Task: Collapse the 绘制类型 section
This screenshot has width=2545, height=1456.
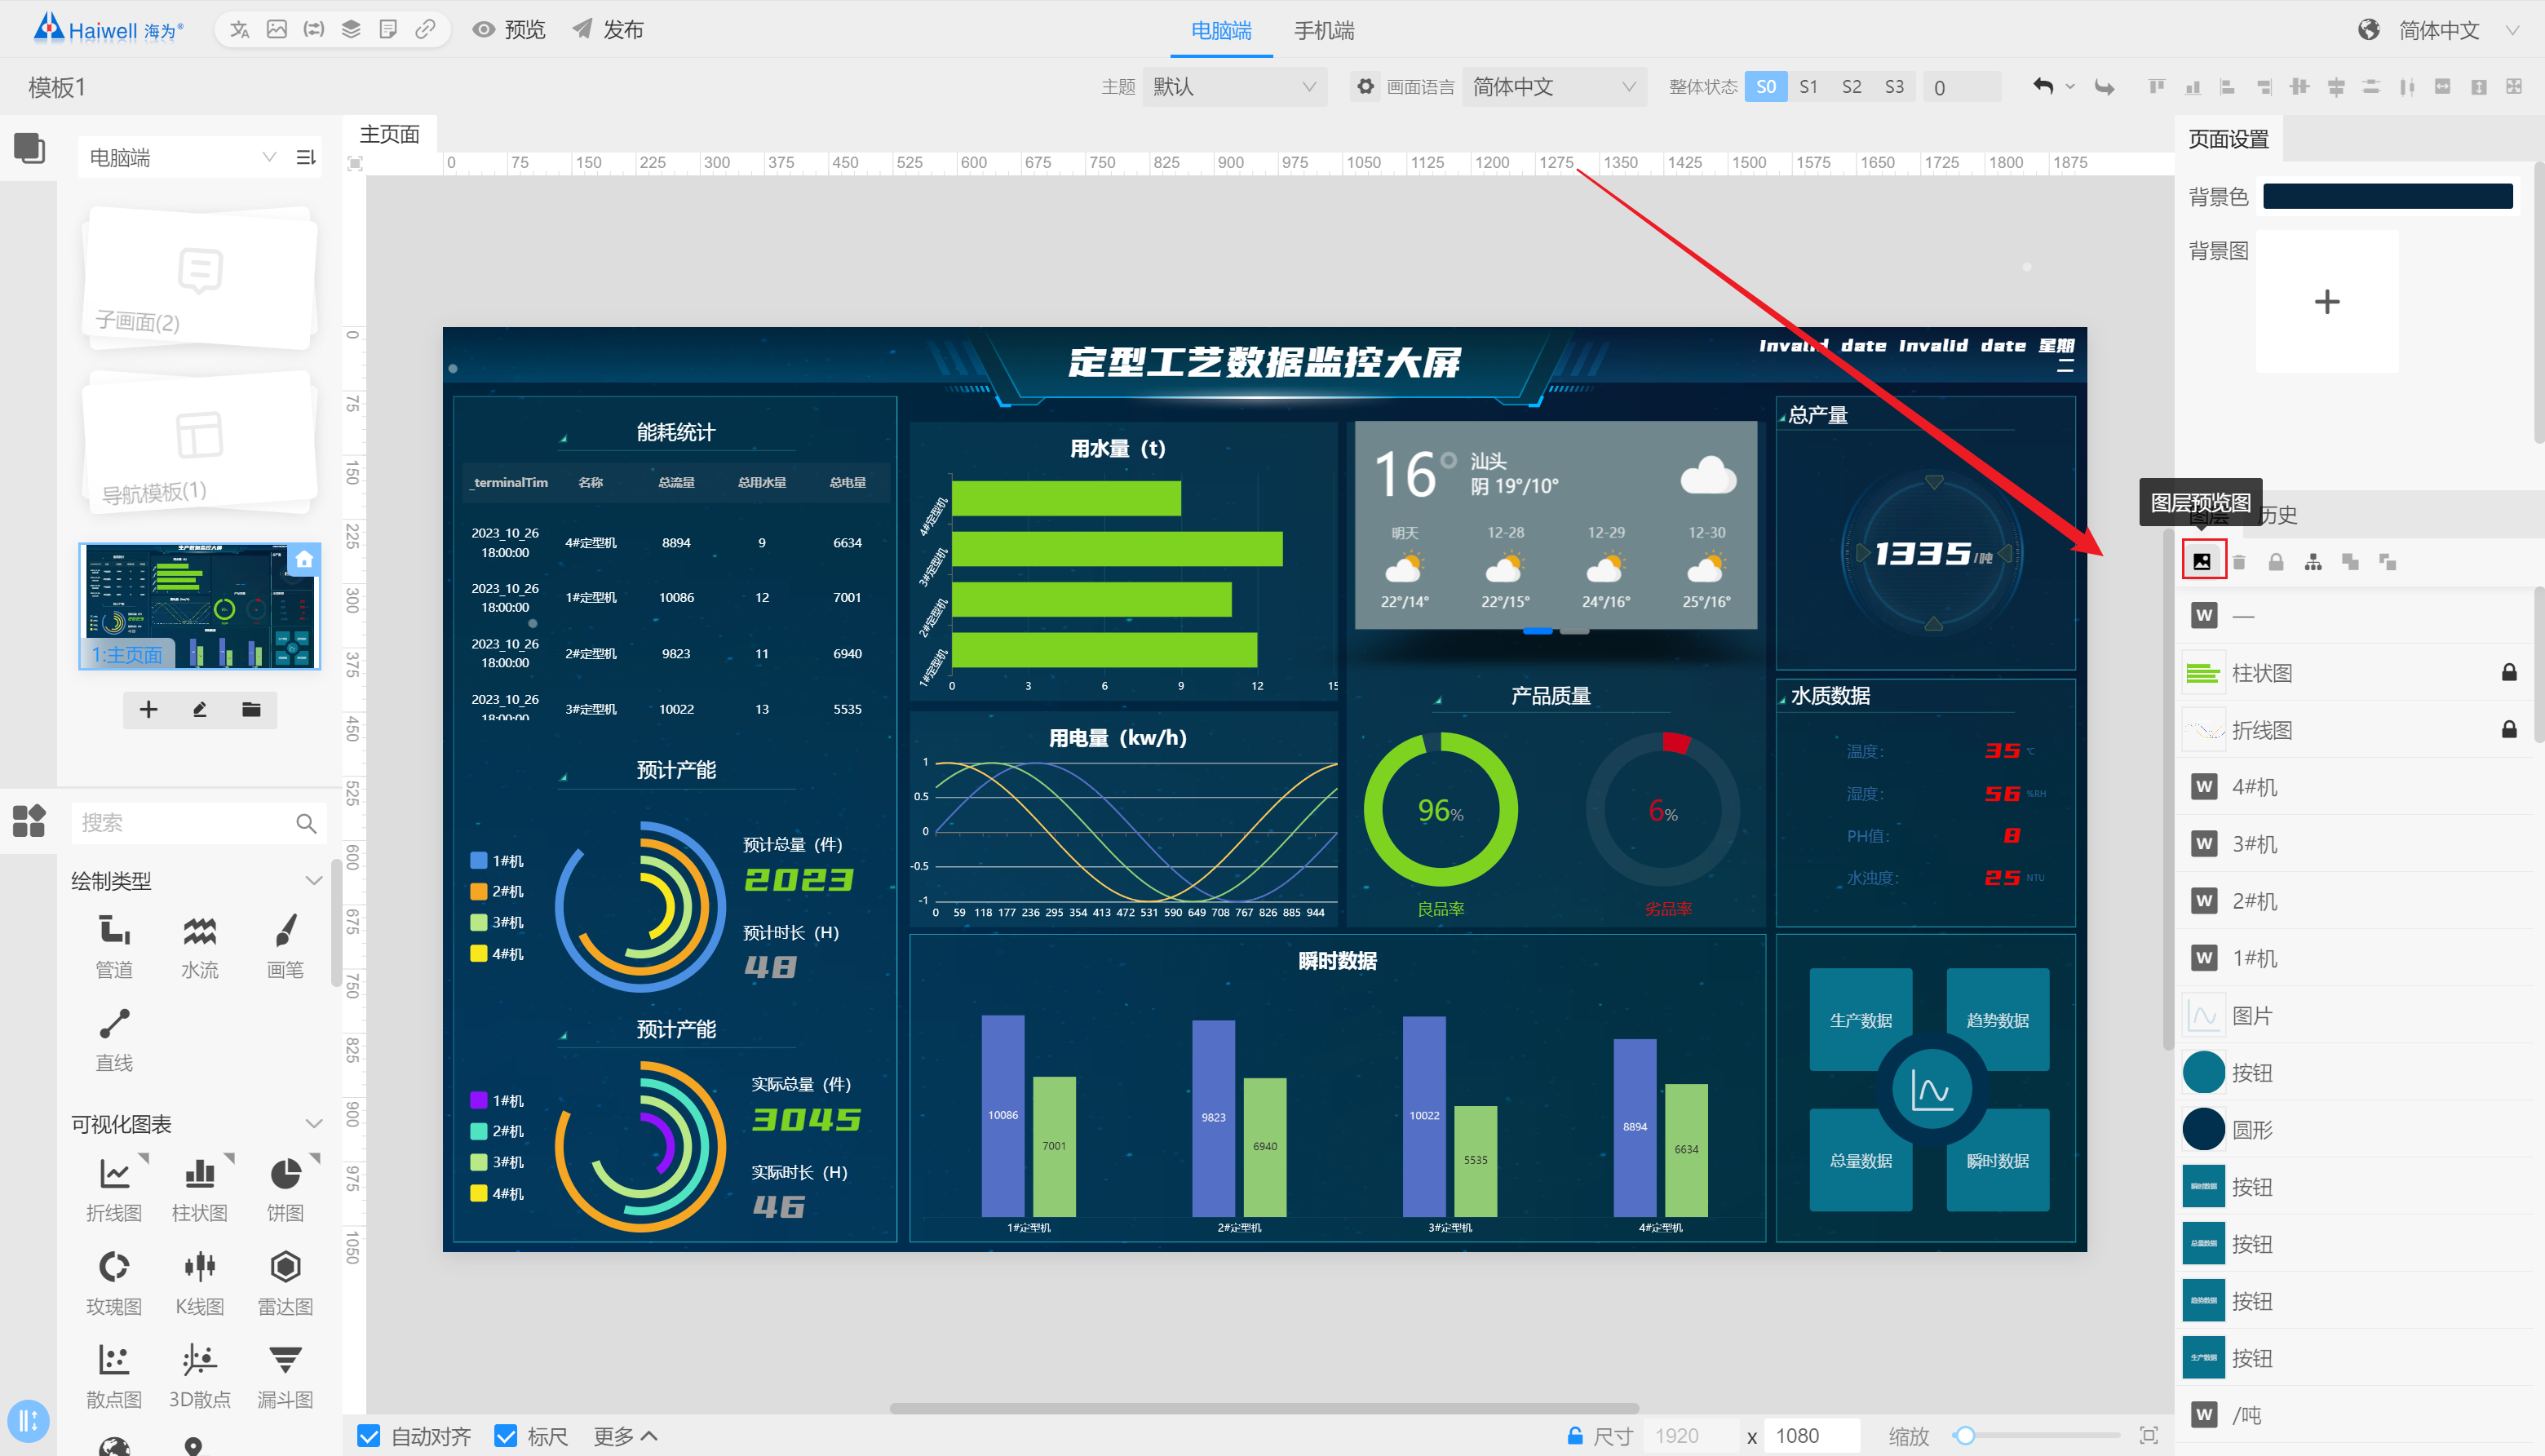Action: [314, 880]
